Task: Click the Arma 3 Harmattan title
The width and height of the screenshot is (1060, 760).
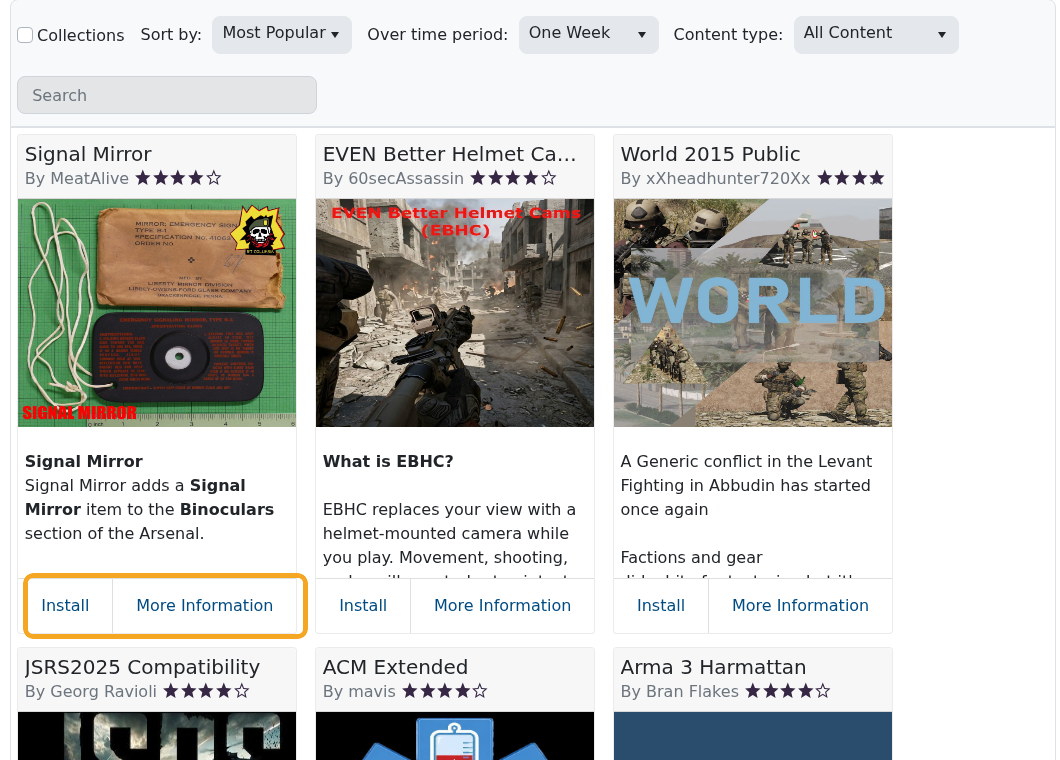Action: tap(713, 667)
